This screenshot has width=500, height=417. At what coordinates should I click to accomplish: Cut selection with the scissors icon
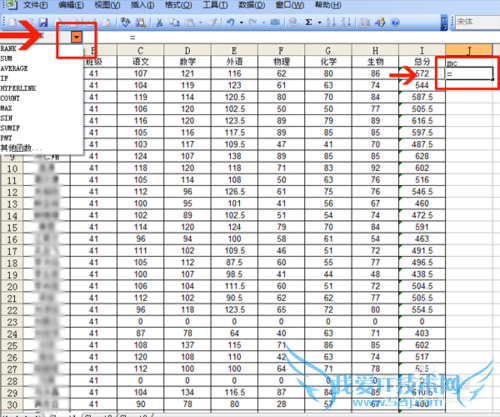coord(159,22)
